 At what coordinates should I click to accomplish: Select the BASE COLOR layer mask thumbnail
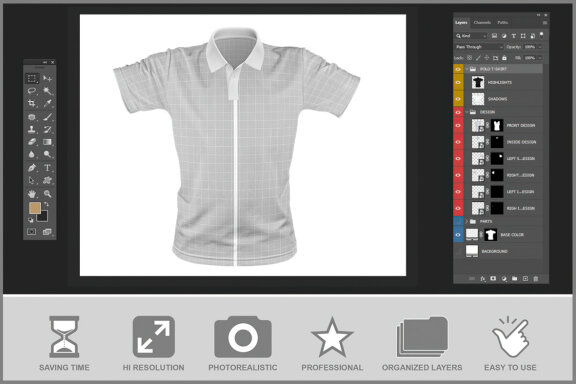point(490,234)
